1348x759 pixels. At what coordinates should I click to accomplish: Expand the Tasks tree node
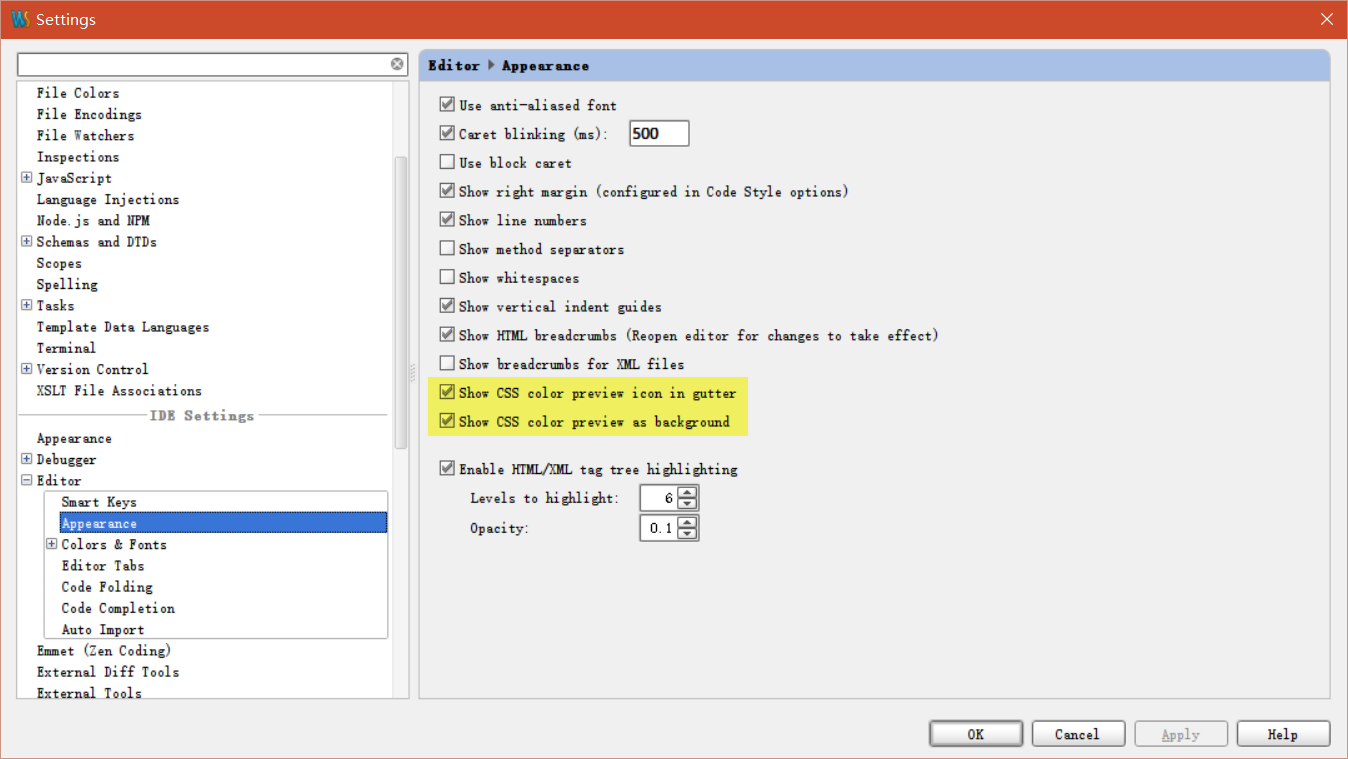26,306
